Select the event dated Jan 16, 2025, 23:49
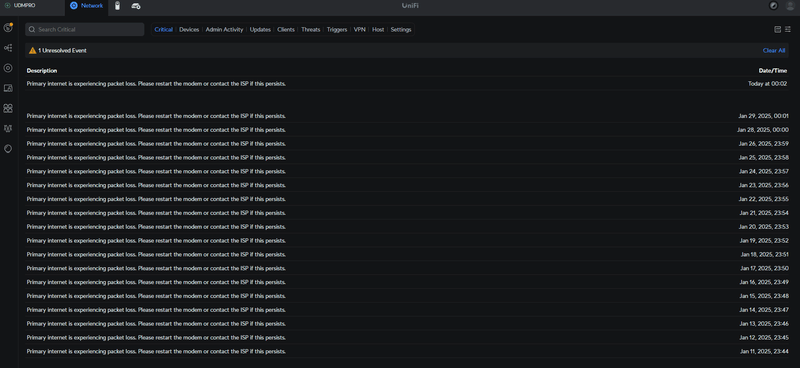Image resolution: width=800 pixels, height=368 pixels. [x=407, y=282]
